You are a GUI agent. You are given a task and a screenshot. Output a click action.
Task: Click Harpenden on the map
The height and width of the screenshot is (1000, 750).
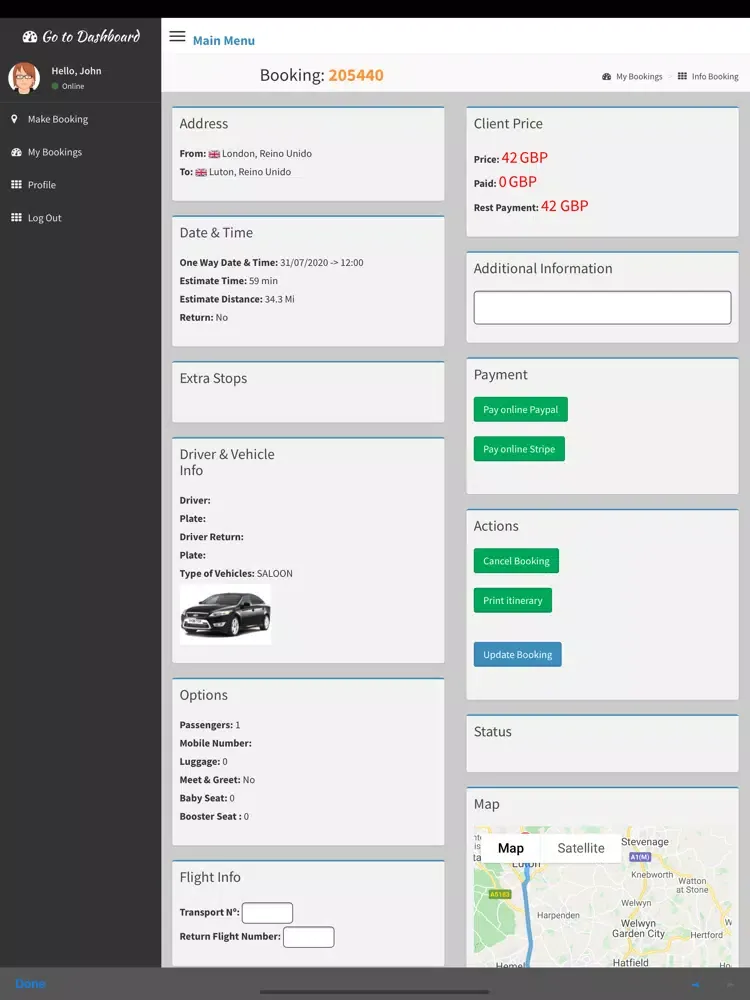pos(558,915)
